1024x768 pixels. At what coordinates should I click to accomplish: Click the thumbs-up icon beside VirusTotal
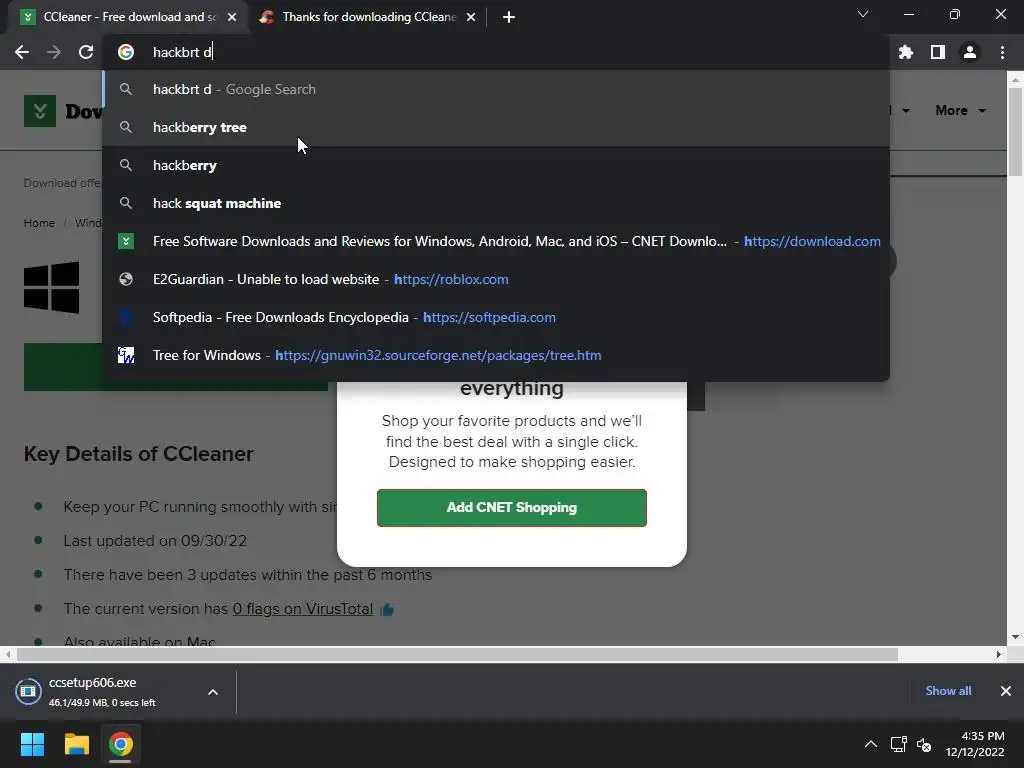coord(387,609)
